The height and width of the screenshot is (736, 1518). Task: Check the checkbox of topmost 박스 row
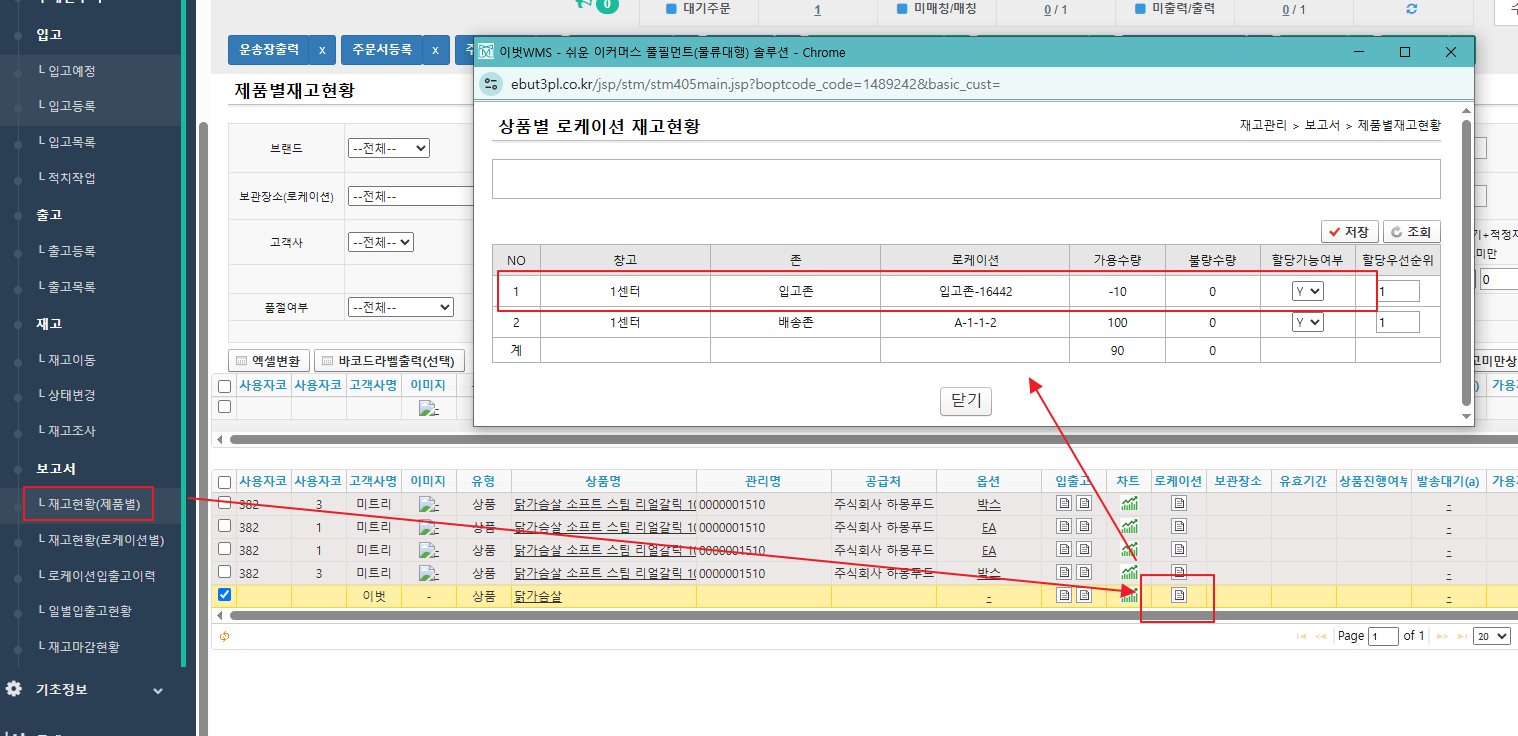[225, 502]
